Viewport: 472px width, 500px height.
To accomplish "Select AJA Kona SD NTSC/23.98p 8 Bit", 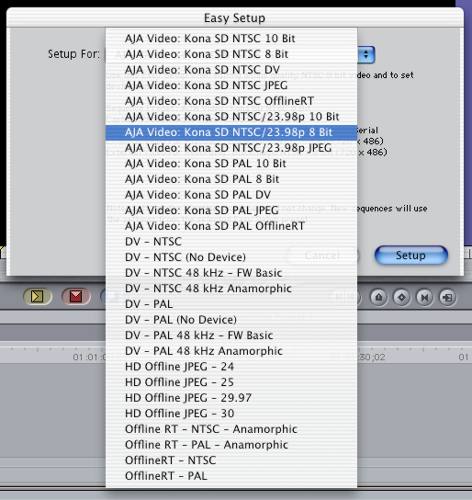I will click(x=231, y=132).
